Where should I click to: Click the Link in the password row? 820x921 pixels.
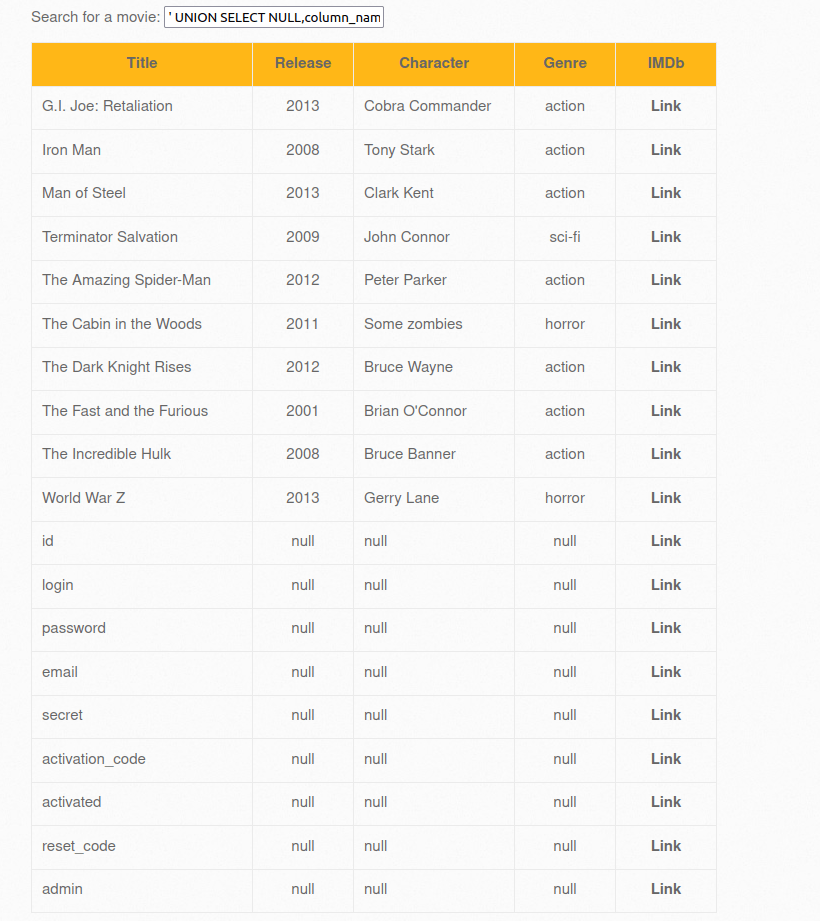(x=666, y=628)
